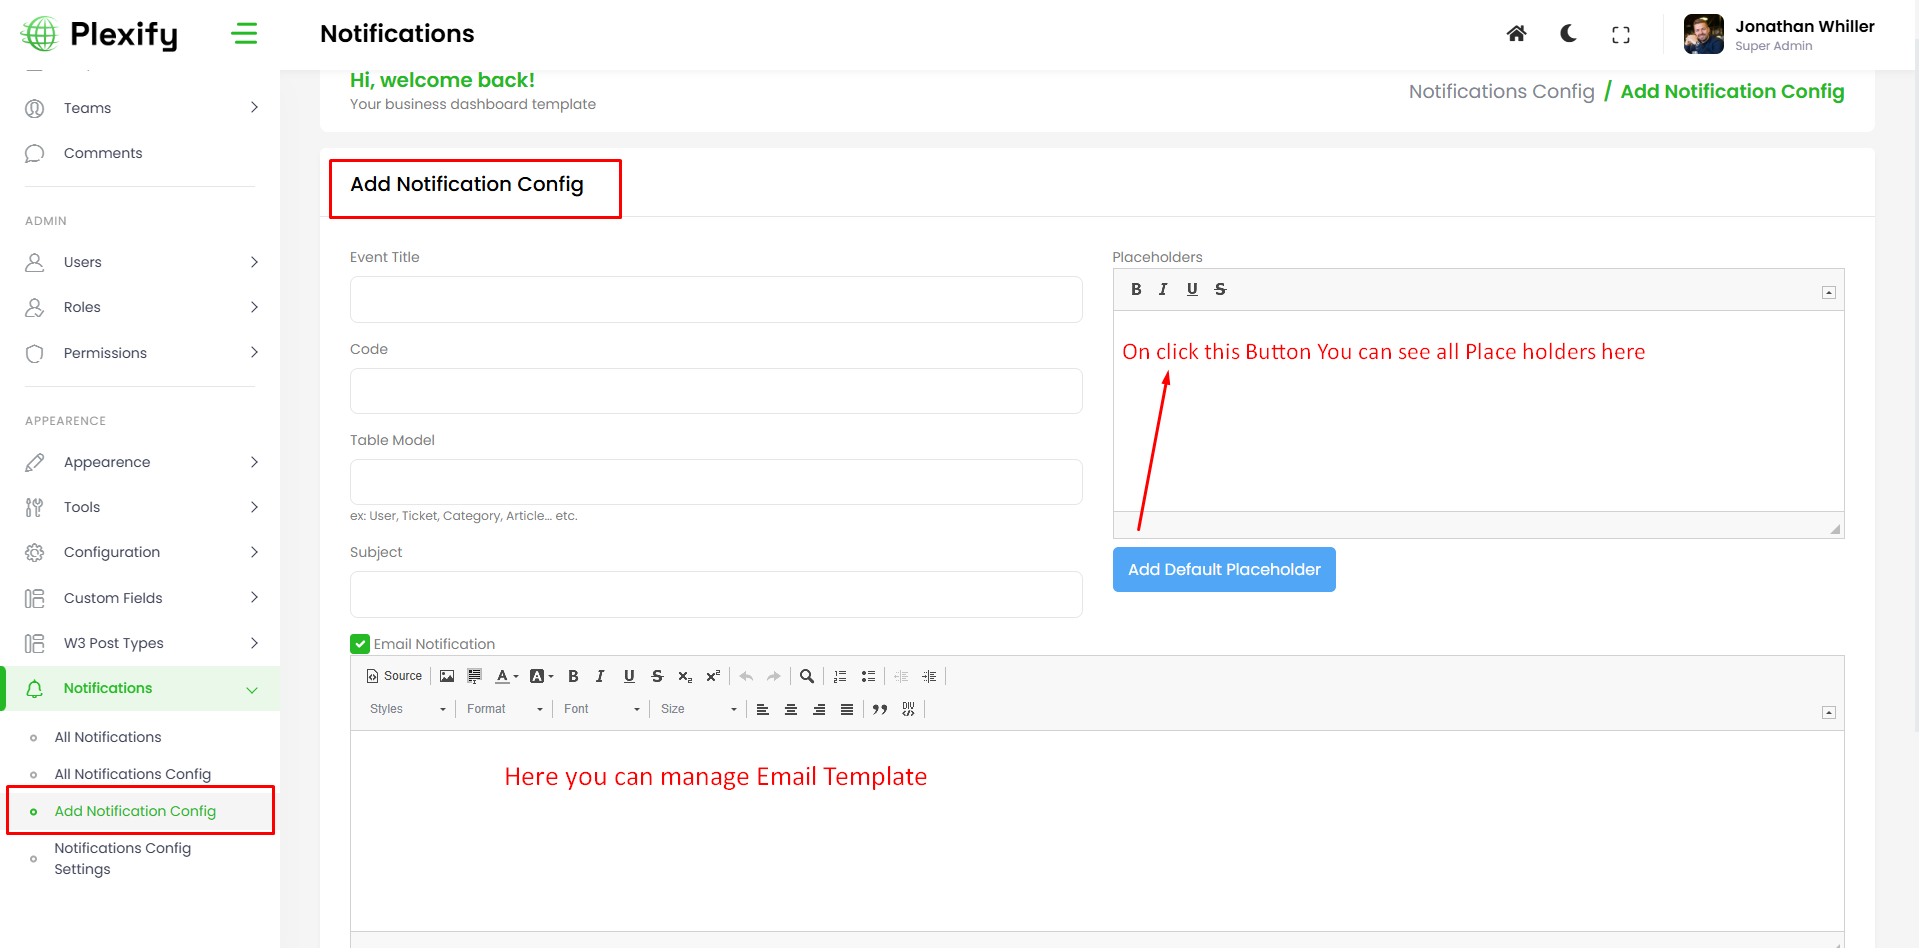Click the Find magnifier icon in email editor
The image size is (1919, 948).
point(807,677)
